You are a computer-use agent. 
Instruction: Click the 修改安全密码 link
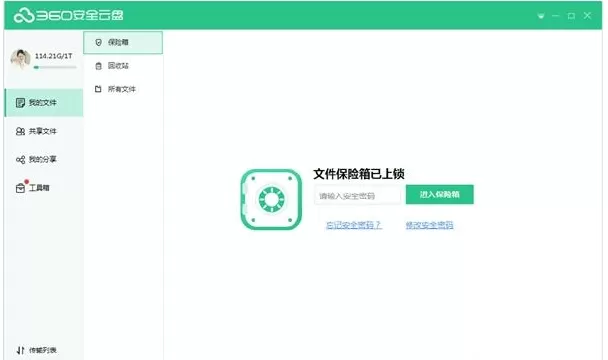pos(429,225)
